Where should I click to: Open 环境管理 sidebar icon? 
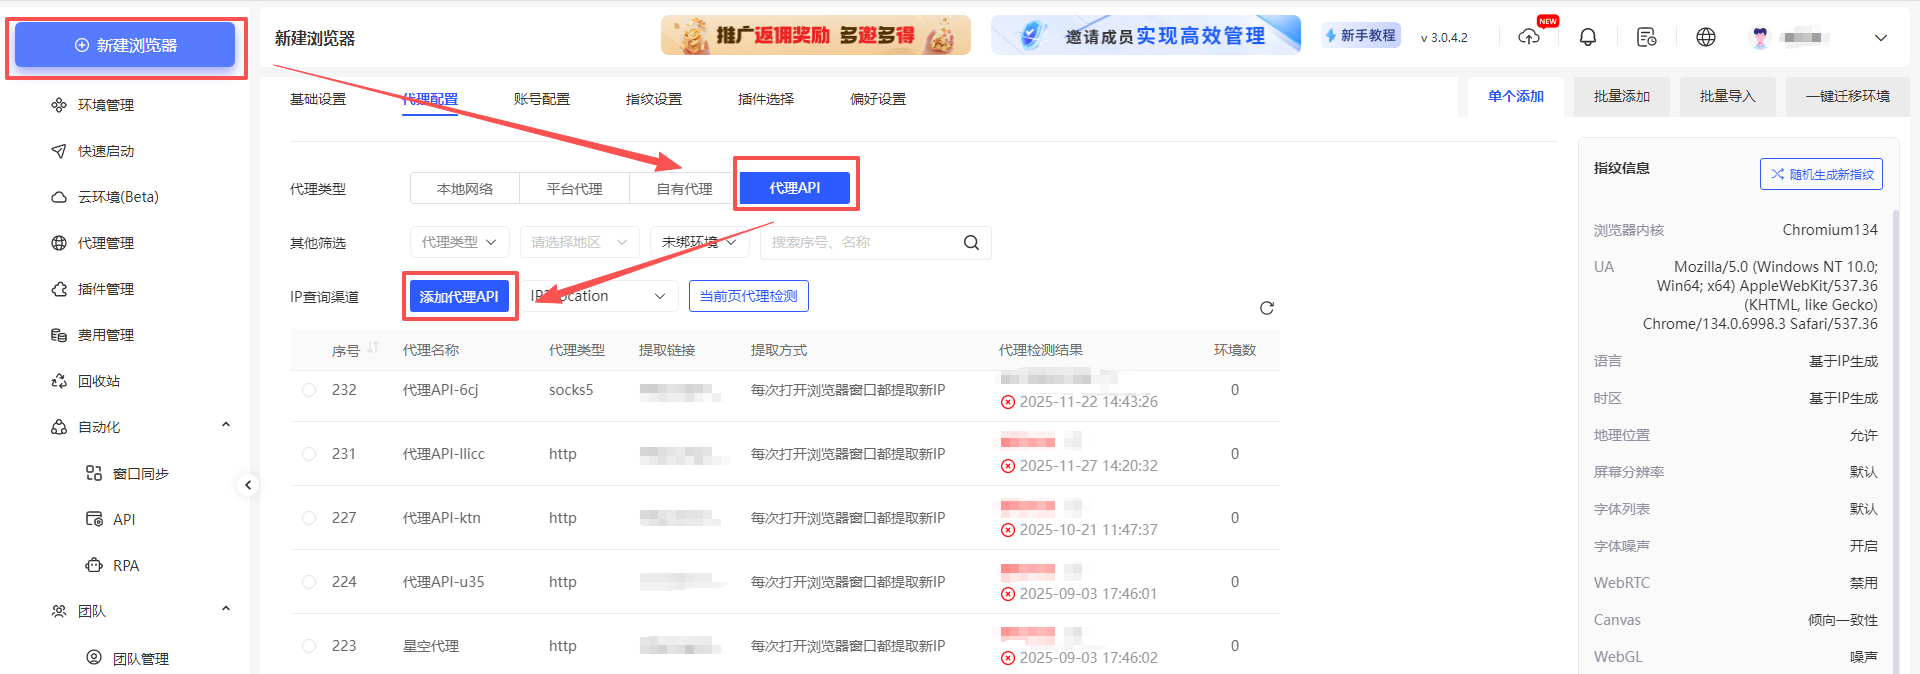click(59, 105)
